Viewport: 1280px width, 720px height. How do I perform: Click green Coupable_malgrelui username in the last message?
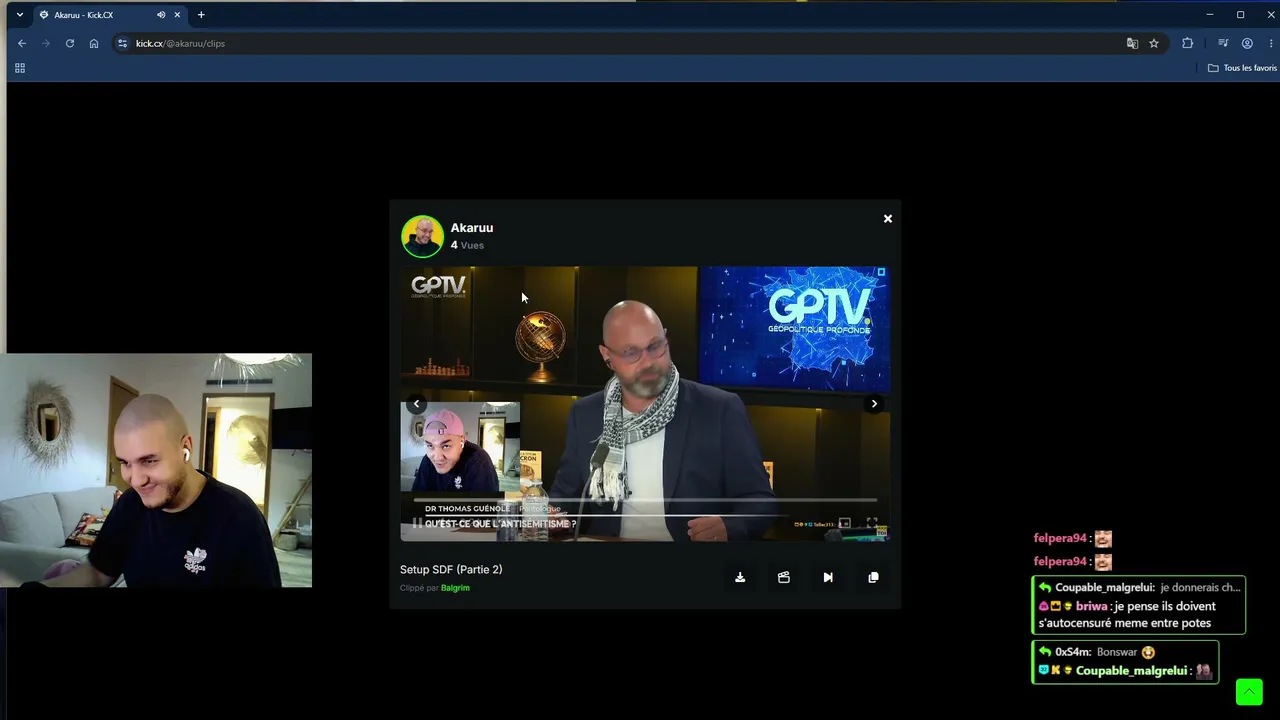point(1131,671)
